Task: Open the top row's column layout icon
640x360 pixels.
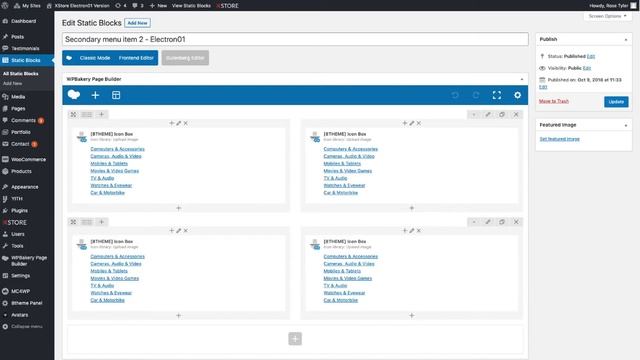Action: point(87,115)
